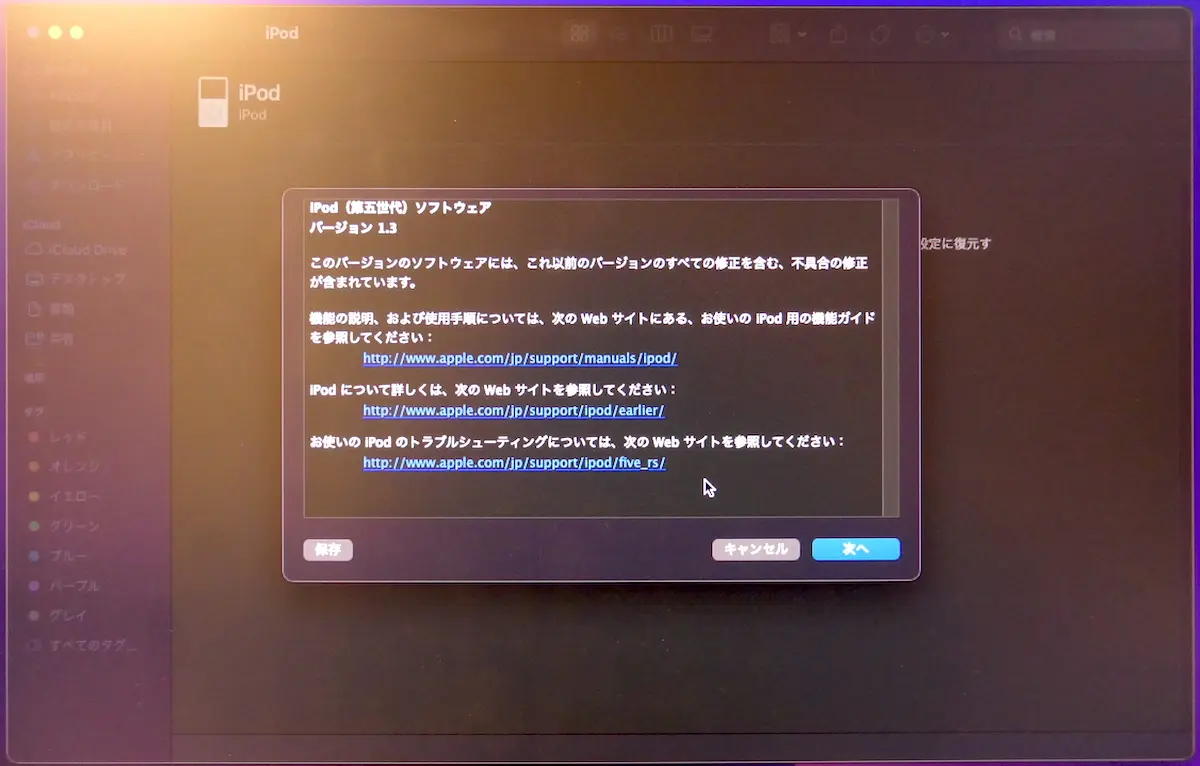This screenshot has width=1200, height=766.
Task: Click the バージョン 1.3 text line
Action: coord(353,228)
